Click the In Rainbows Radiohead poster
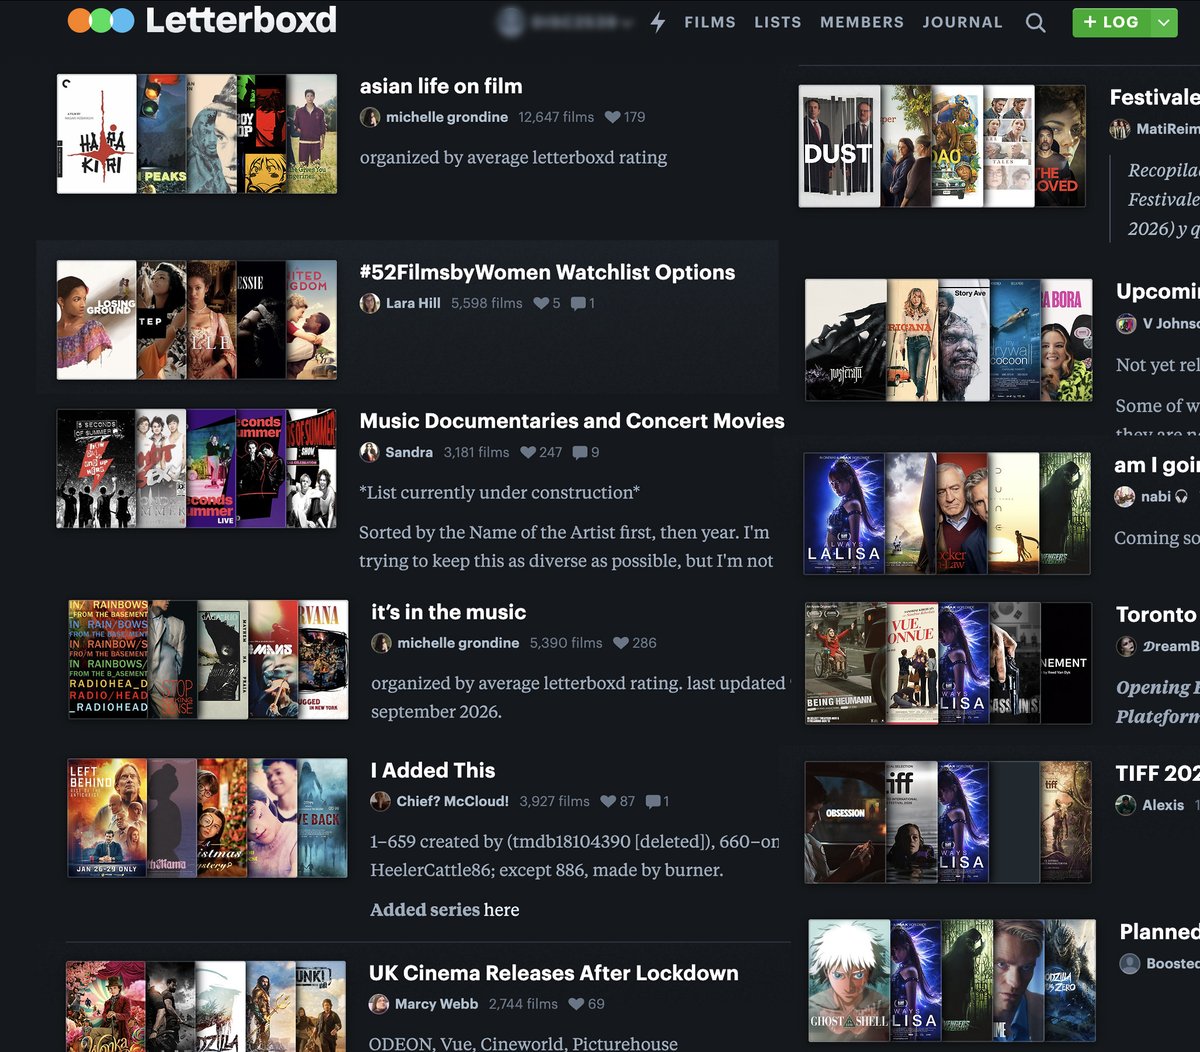 point(108,659)
